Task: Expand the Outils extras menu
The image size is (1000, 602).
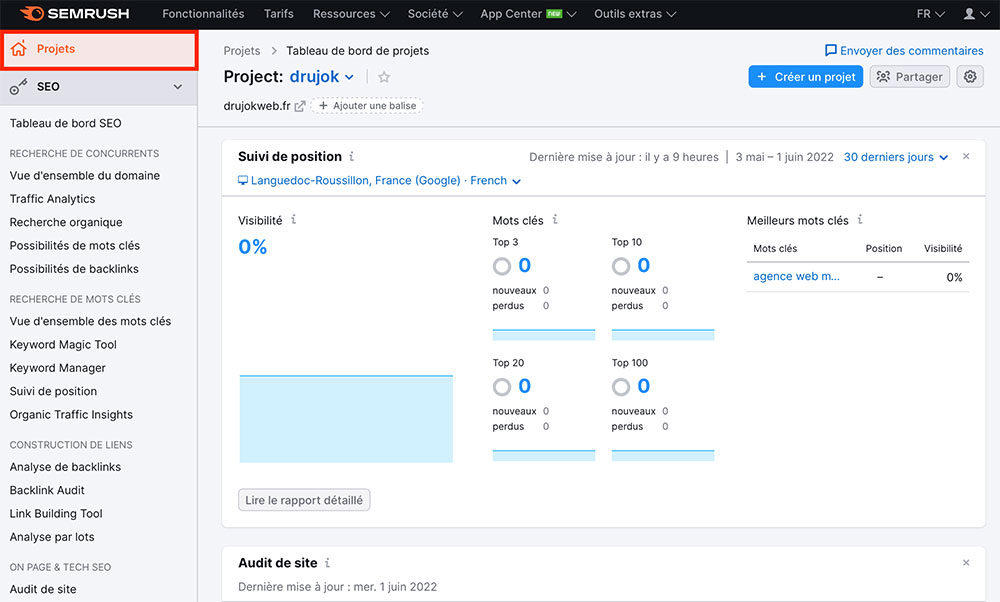Action: (635, 13)
